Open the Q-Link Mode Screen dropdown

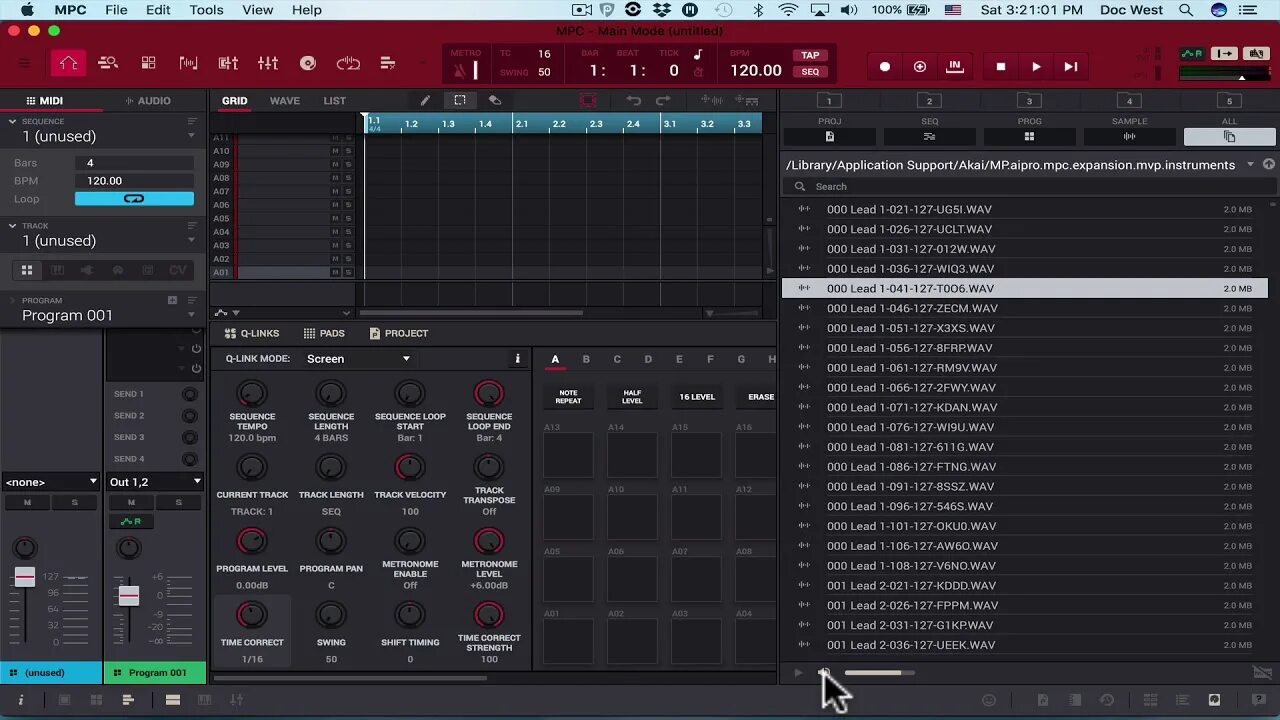(358, 359)
